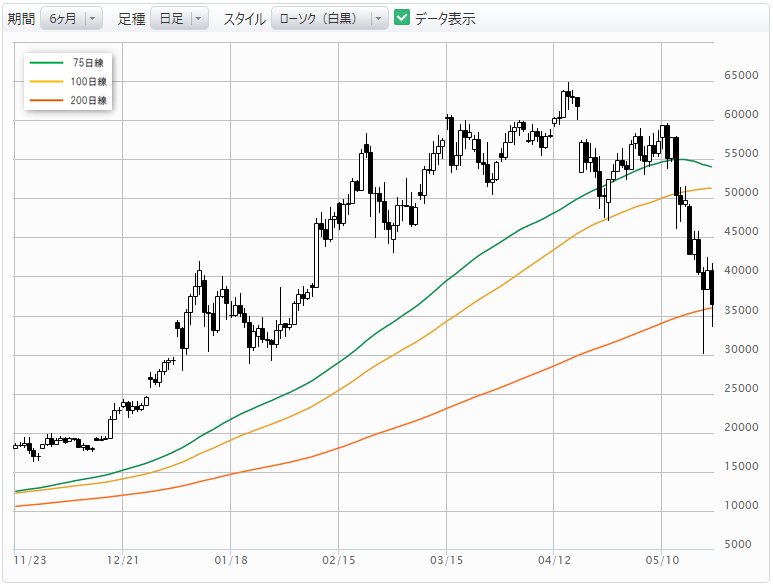Click the データ表示 label text
Screen dimensions: 773x586
coord(445,19)
